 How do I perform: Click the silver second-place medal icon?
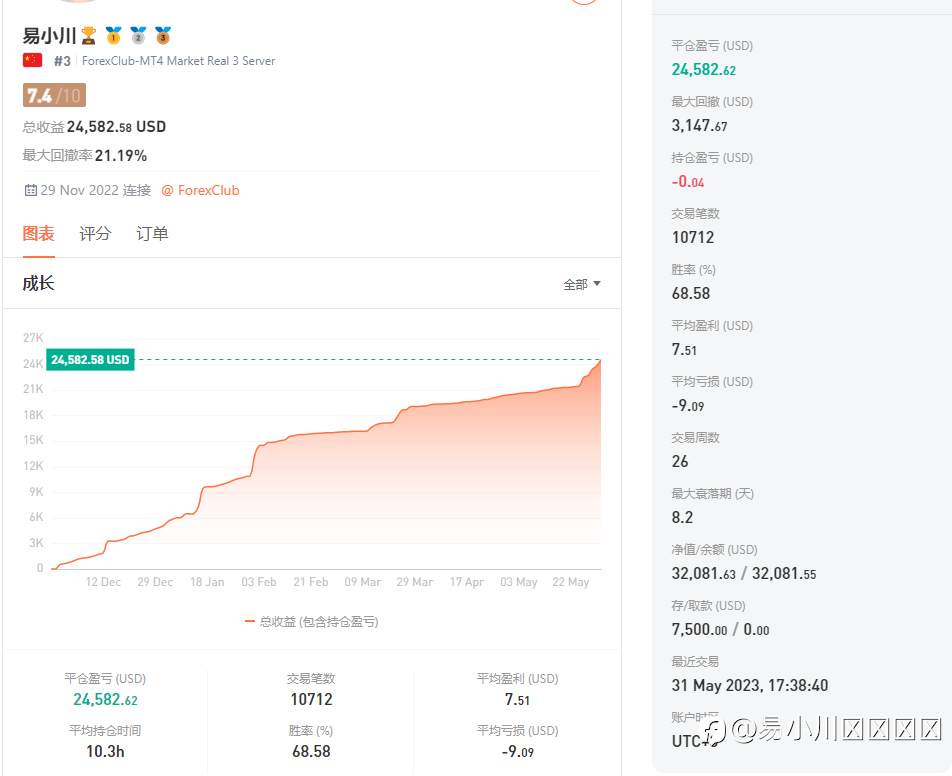tap(138, 36)
